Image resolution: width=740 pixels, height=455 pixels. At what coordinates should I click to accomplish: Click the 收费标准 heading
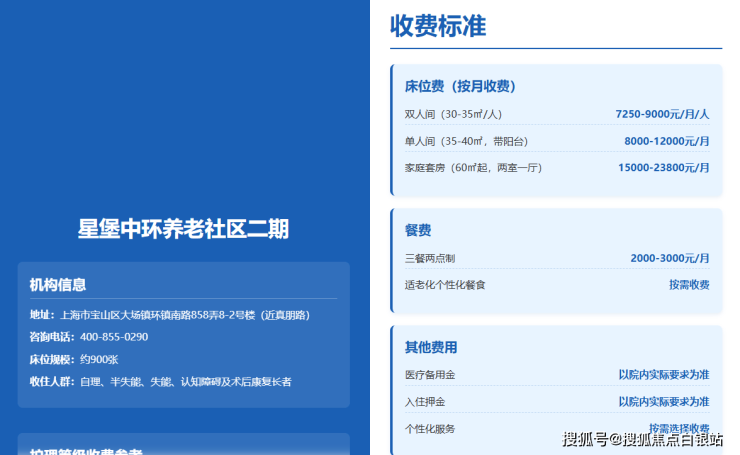click(x=437, y=25)
